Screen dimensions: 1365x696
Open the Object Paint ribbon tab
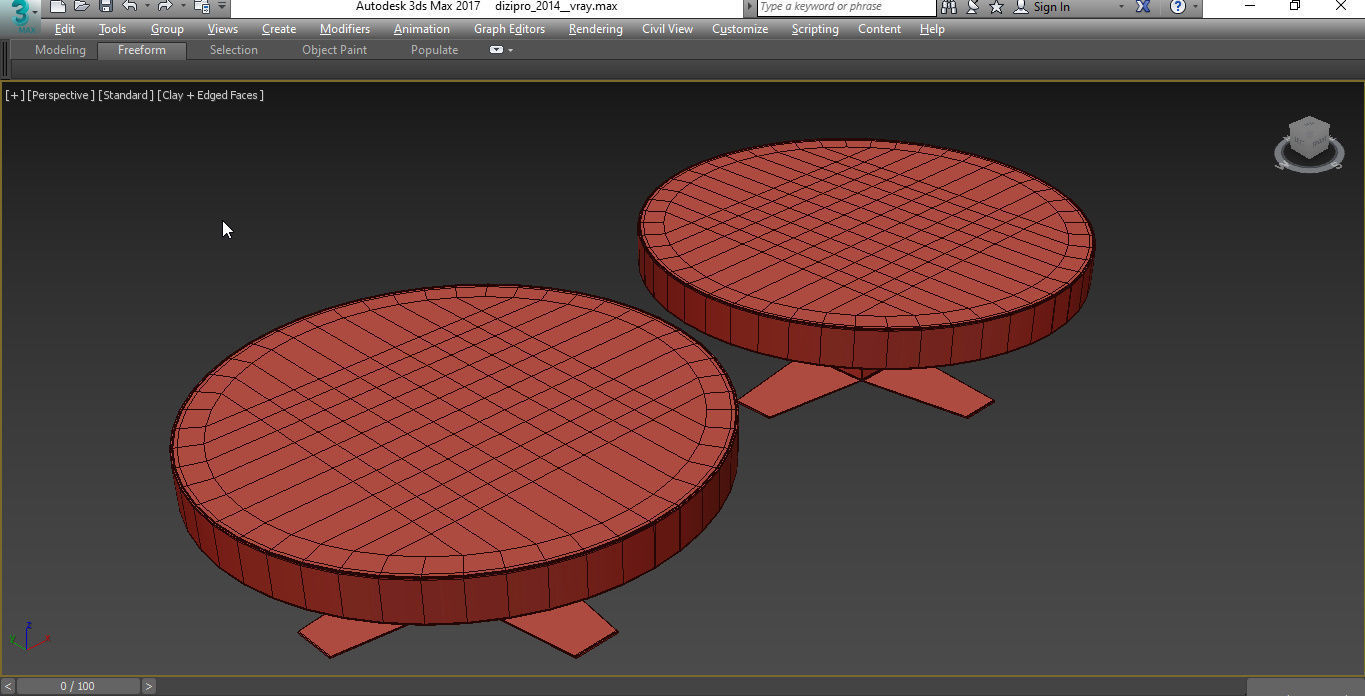(x=334, y=50)
